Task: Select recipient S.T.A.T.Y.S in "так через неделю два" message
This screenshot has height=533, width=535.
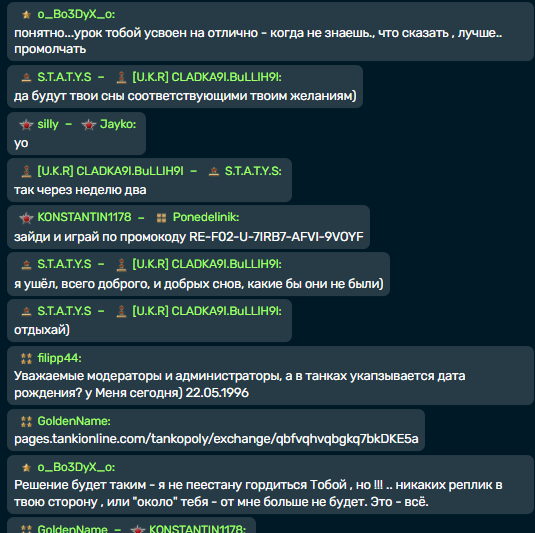Action: (253, 171)
